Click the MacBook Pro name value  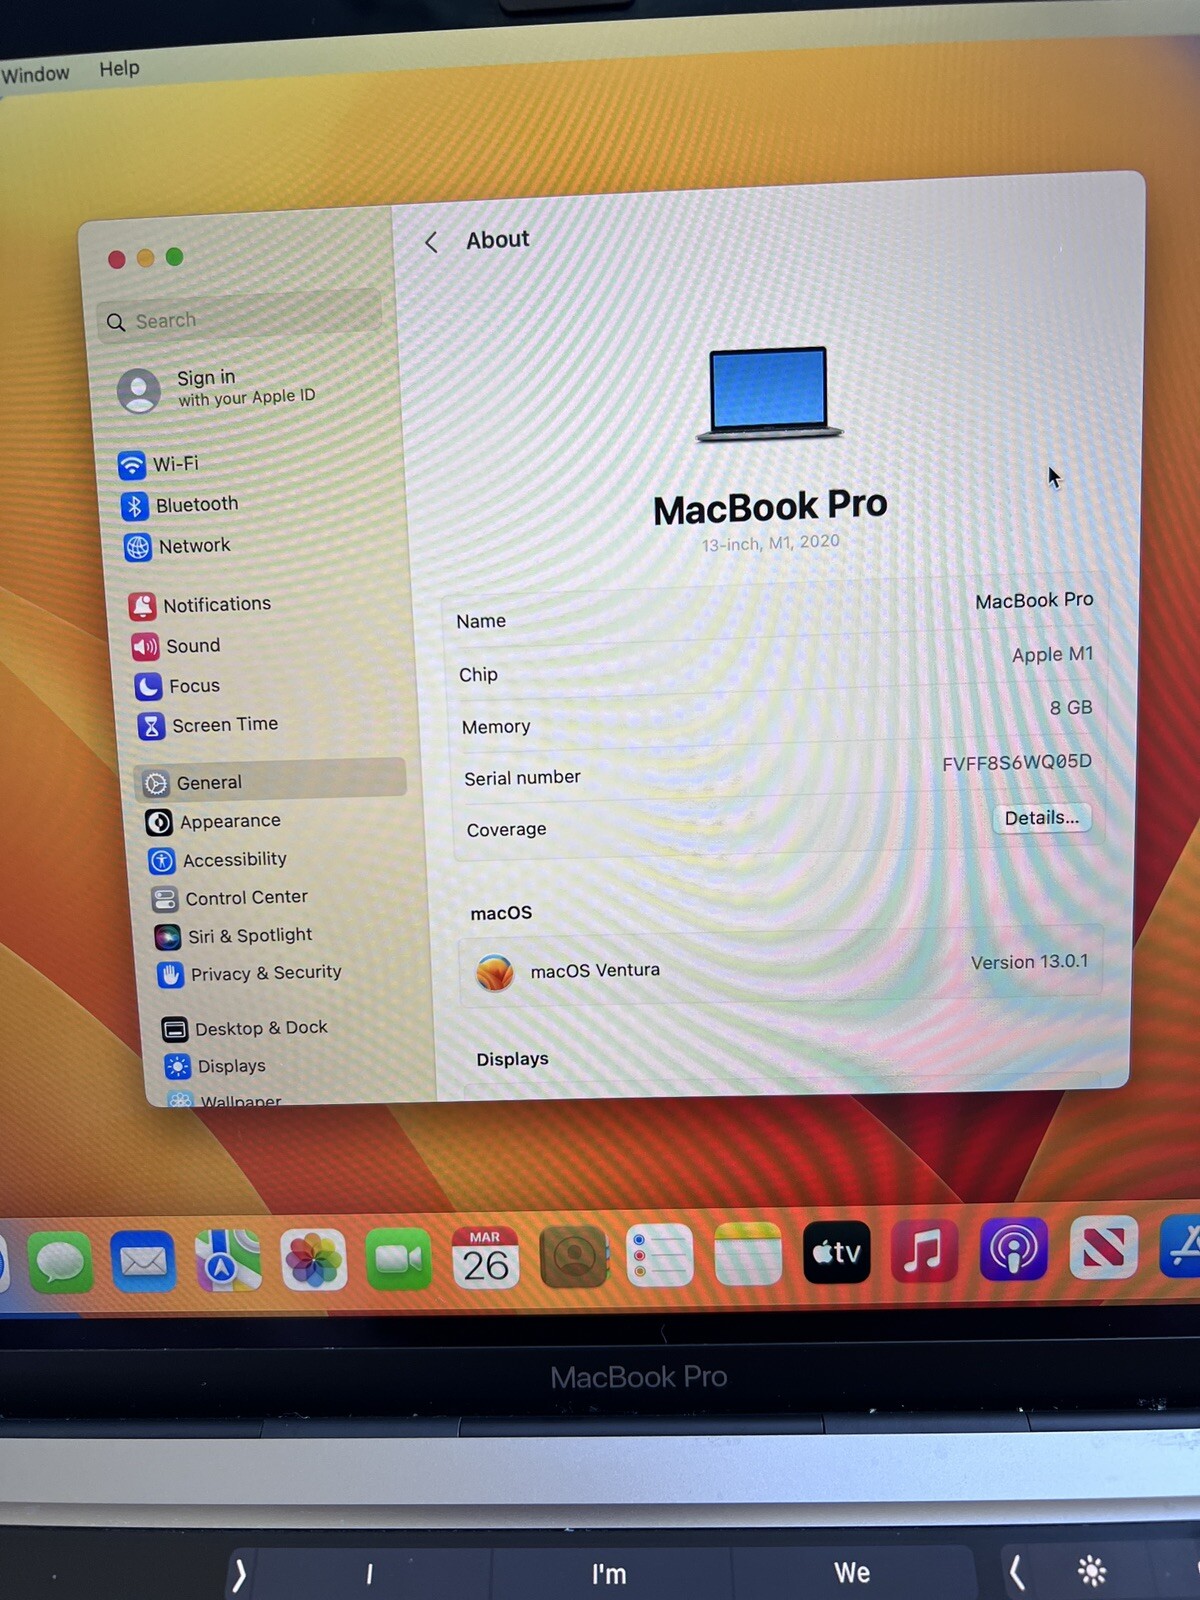click(x=1034, y=600)
